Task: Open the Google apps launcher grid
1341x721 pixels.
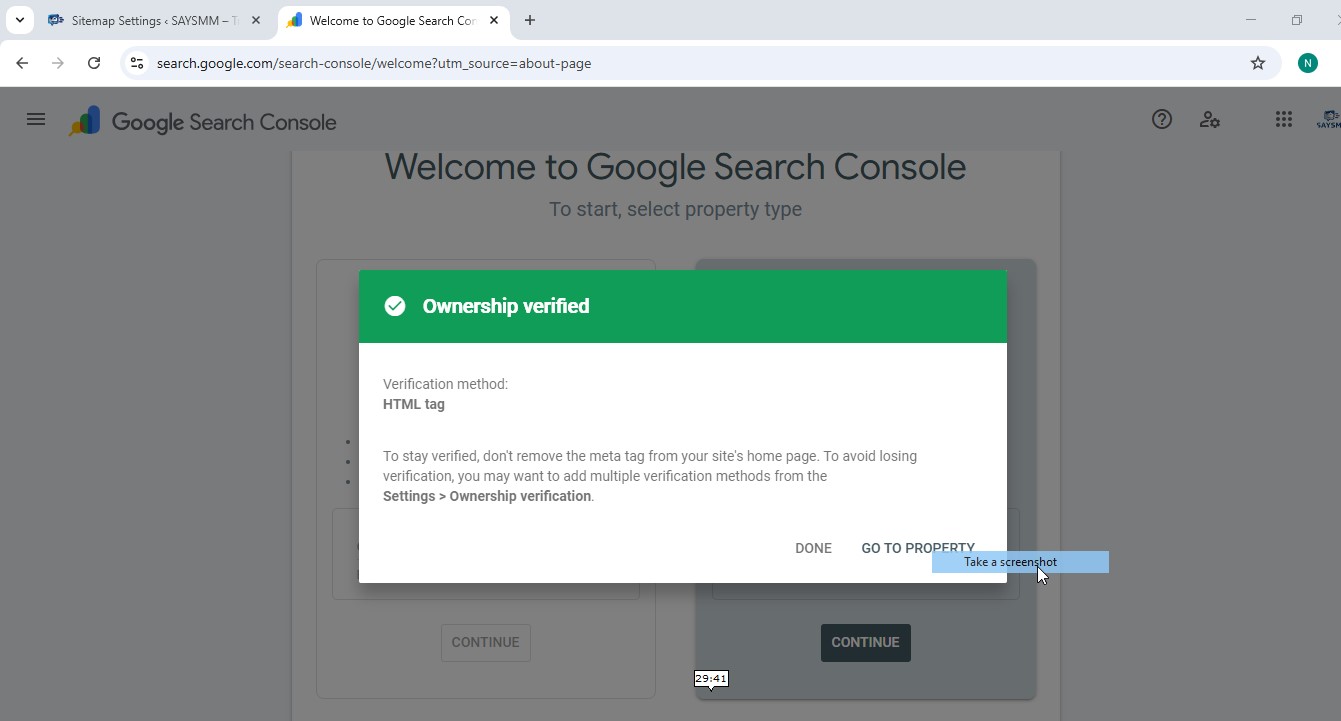Action: tap(1283, 119)
